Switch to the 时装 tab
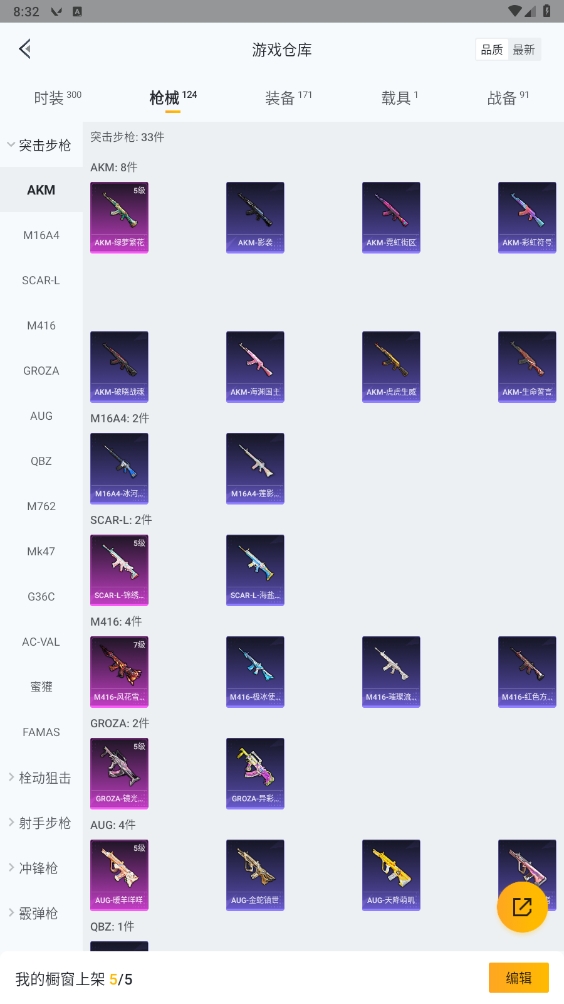 (x=57, y=98)
